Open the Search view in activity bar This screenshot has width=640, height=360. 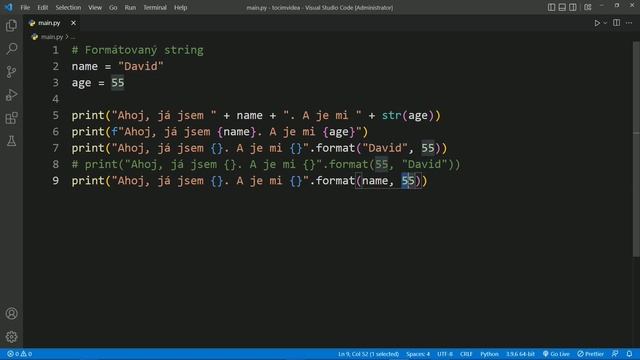pyautogui.click(x=11, y=49)
